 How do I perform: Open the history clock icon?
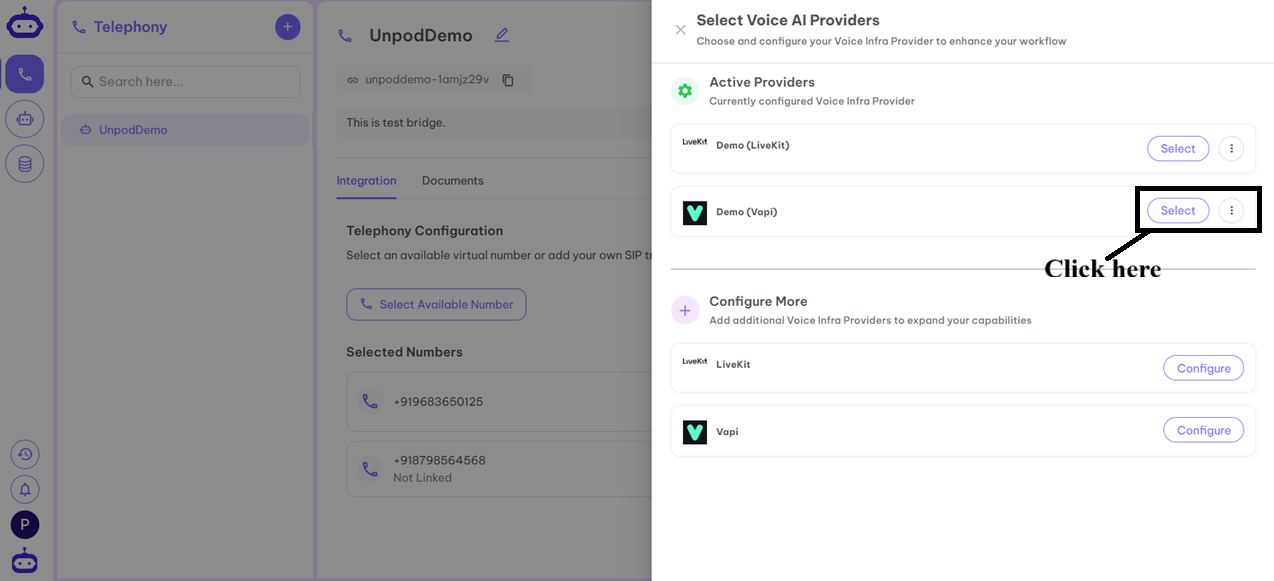(x=25, y=454)
